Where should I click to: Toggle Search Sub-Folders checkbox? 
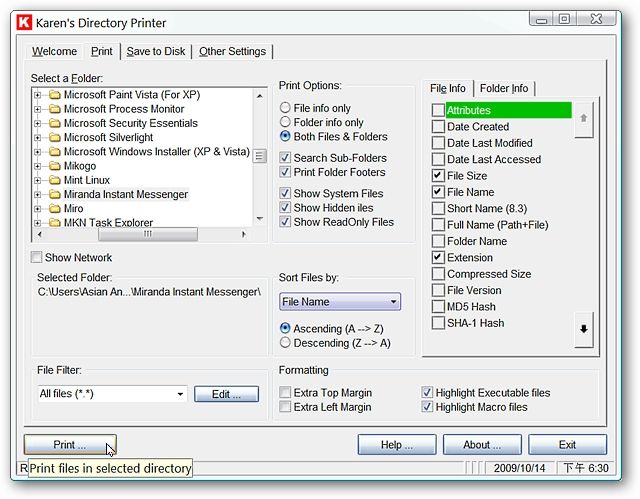tap(285, 157)
